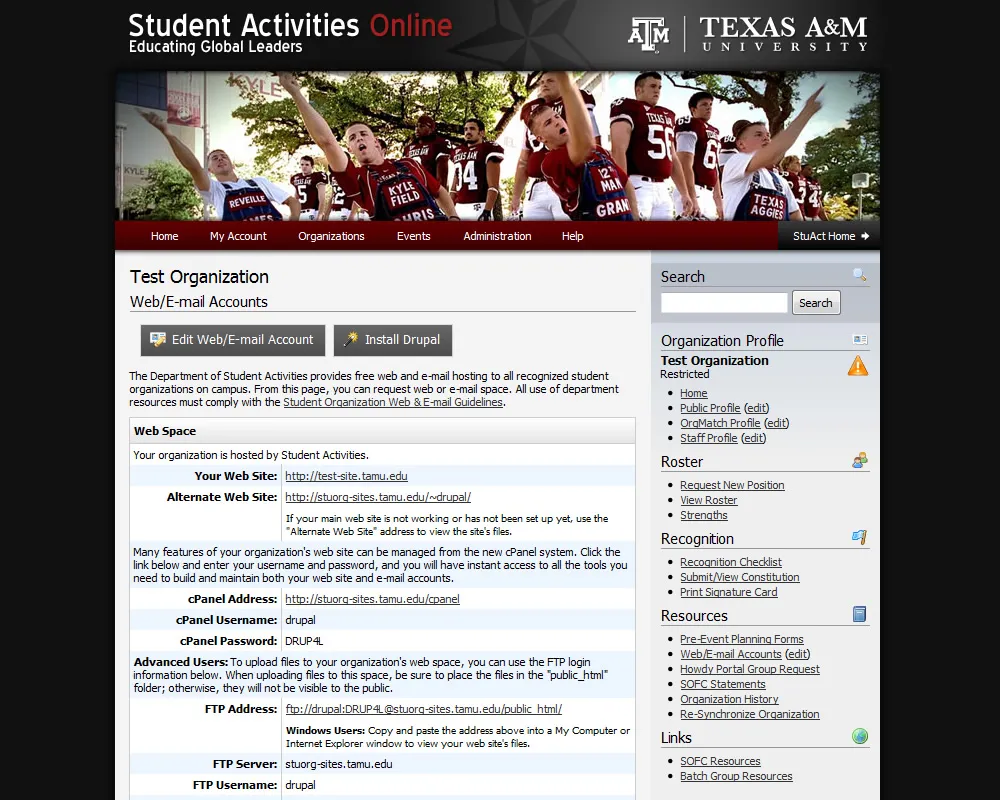The width and height of the screenshot is (1000, 800).
Task: Open the Organizations menu
Action: [x=331, y=236]
